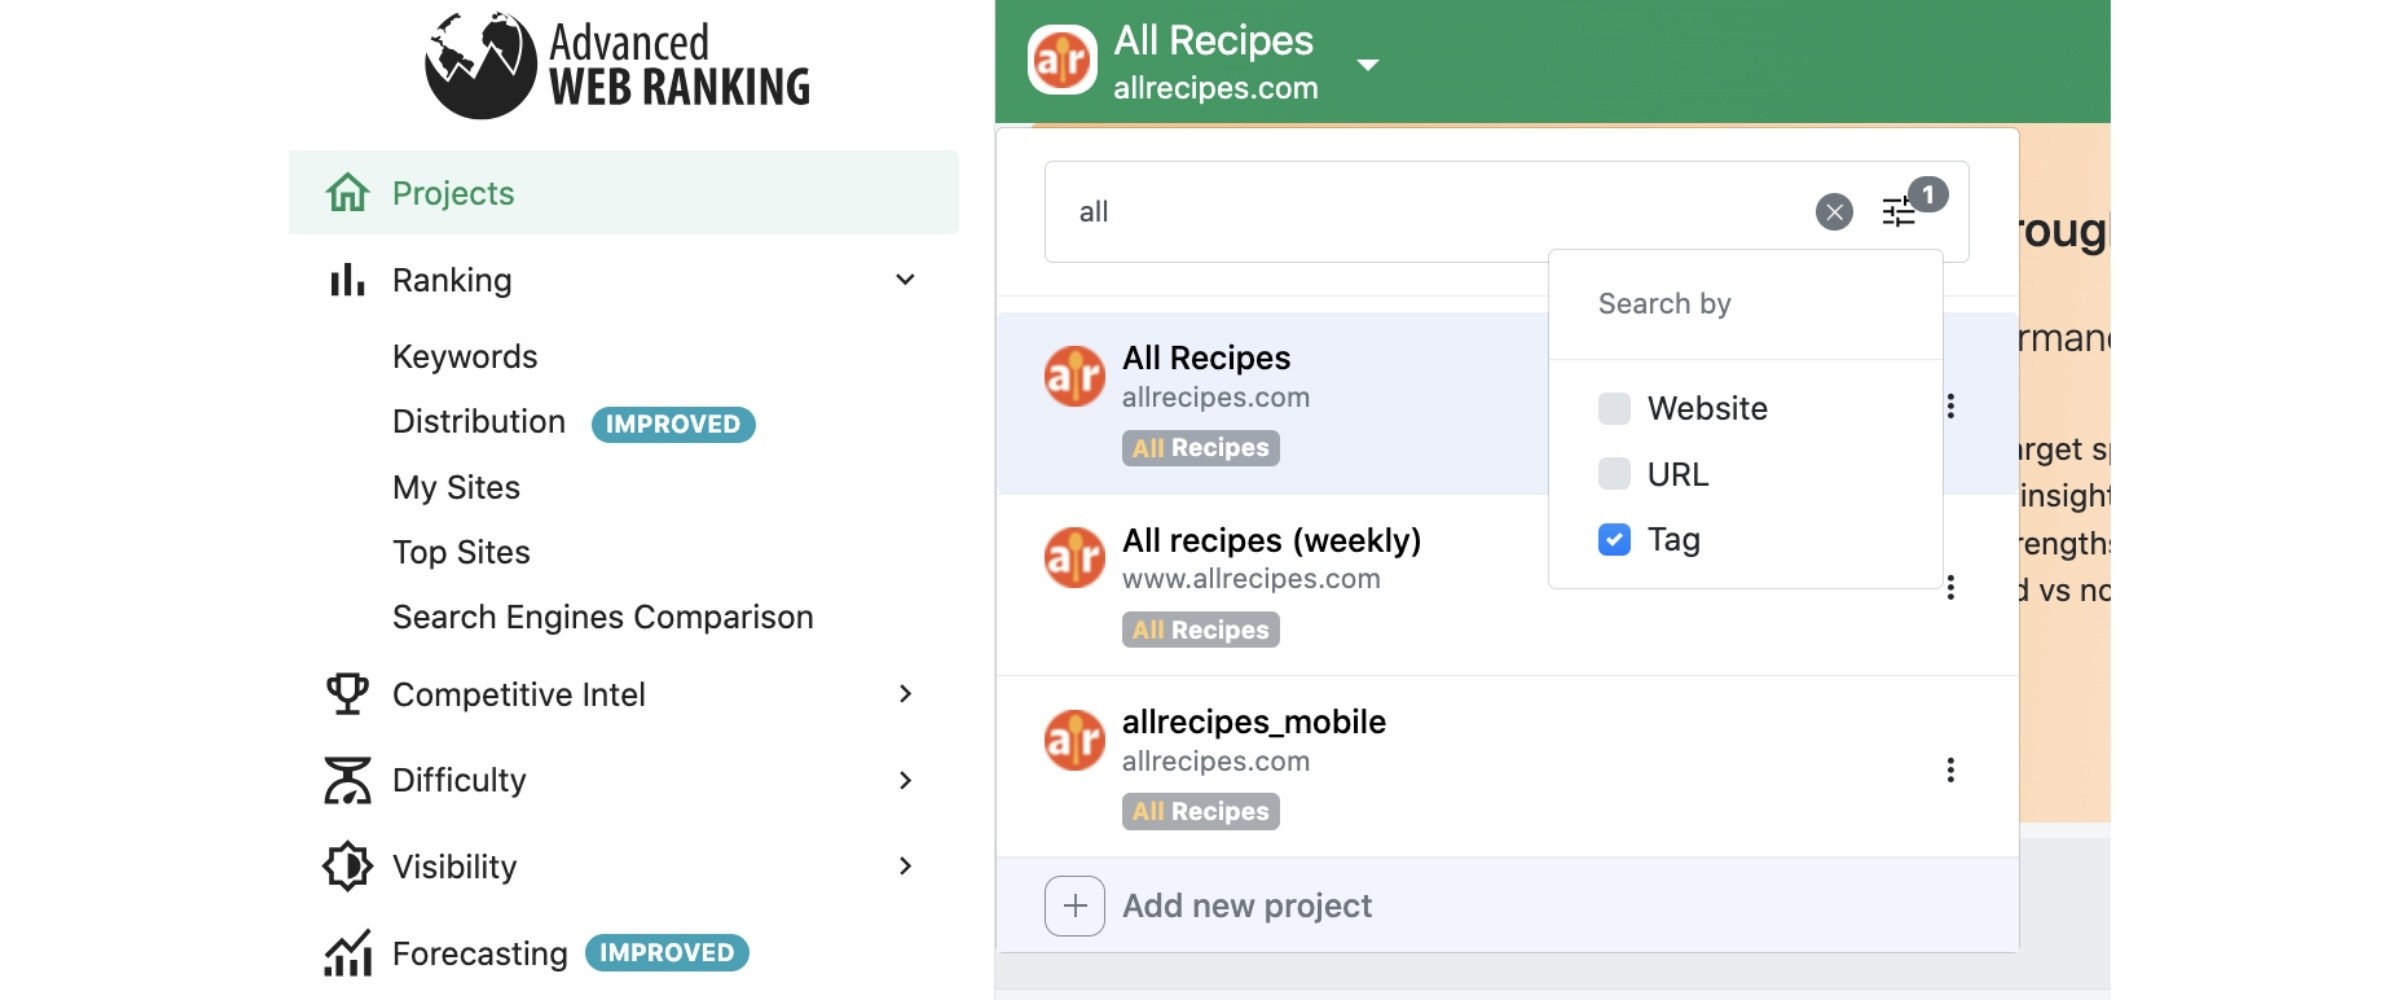
Task: Uncheck the Tag search checkbox
Action: [1614, 540]
